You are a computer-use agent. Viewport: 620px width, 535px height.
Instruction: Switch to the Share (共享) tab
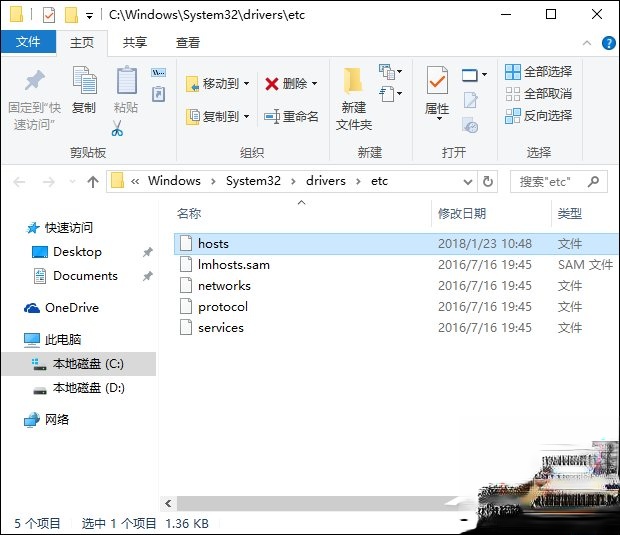coord(134,42)
